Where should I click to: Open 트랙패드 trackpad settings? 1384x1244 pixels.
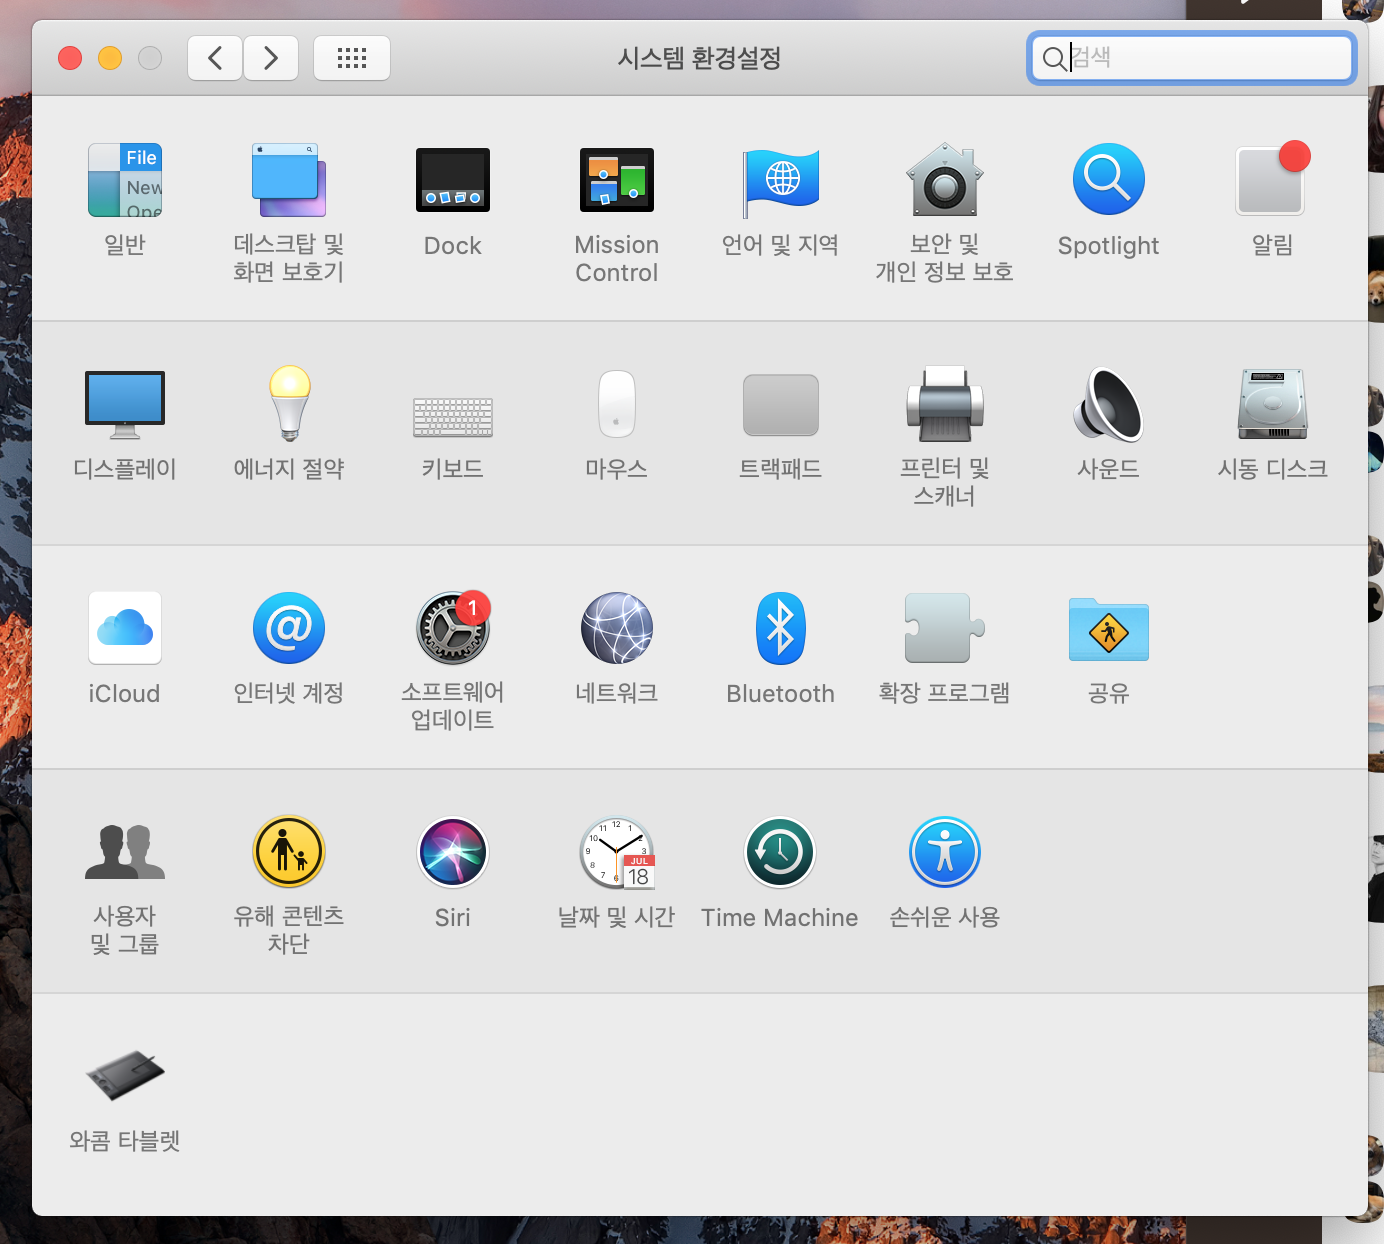click(x=781, y=405)
